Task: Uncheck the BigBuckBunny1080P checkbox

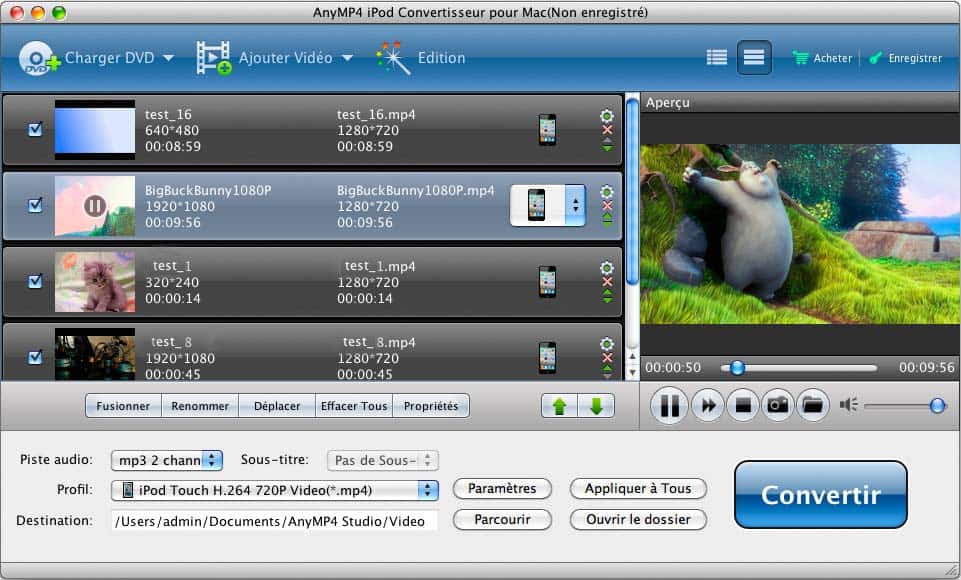Action: 35,205
